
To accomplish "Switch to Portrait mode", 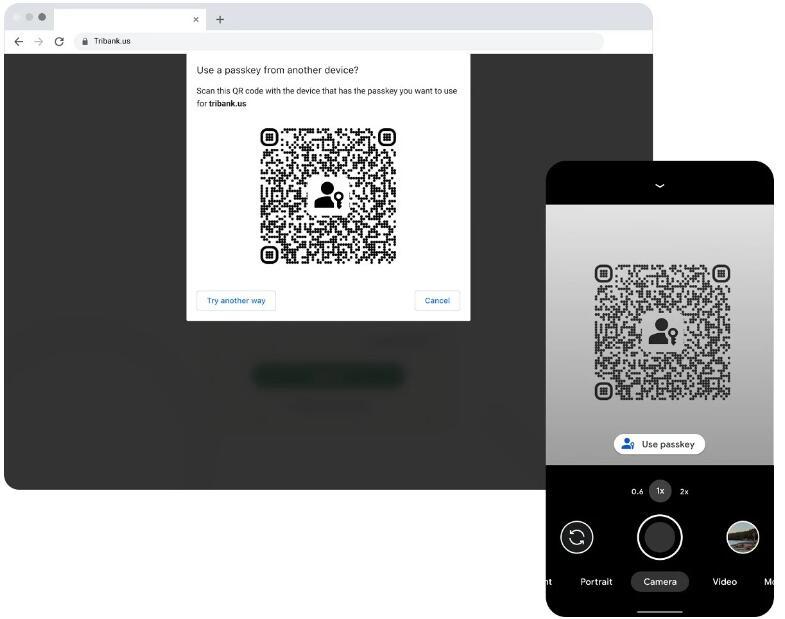I will 596,582.
